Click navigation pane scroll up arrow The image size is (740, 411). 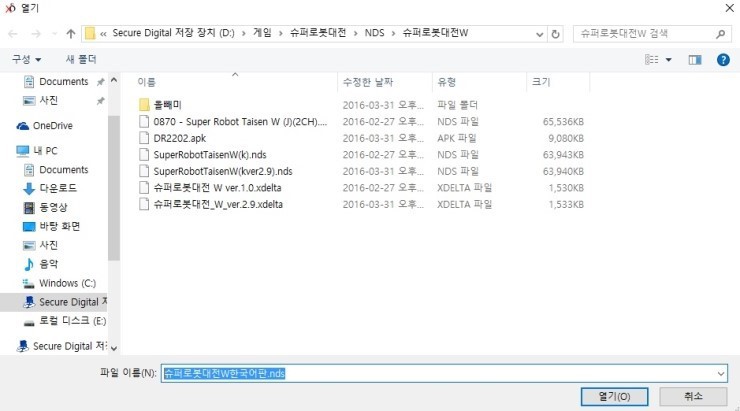coord(114,80)
